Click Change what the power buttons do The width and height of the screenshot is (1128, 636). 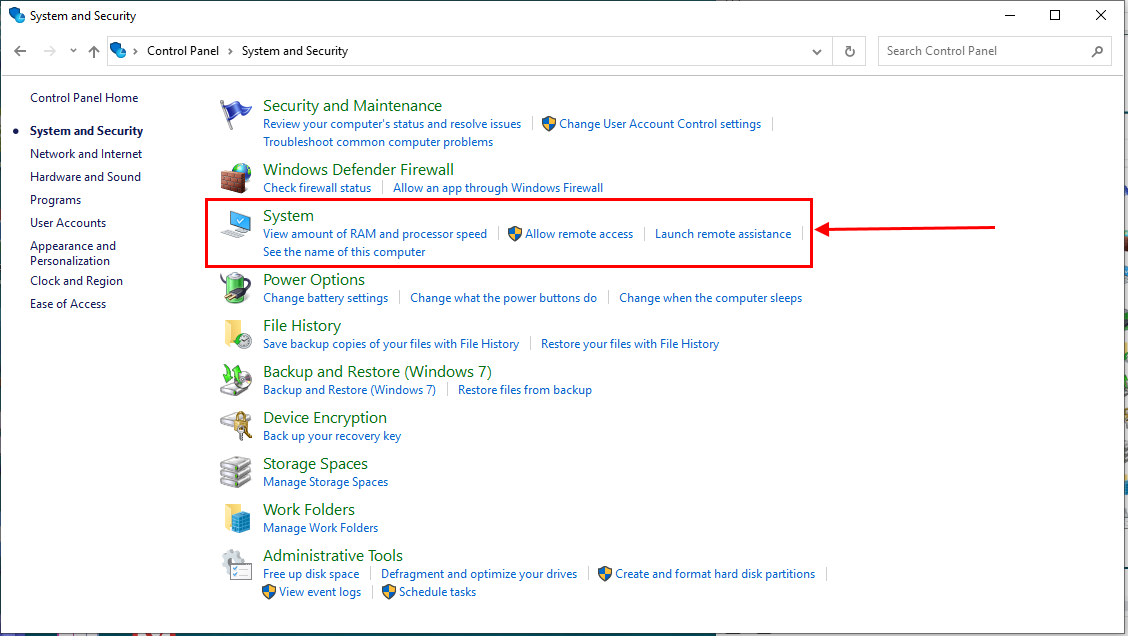pos(504,298)
